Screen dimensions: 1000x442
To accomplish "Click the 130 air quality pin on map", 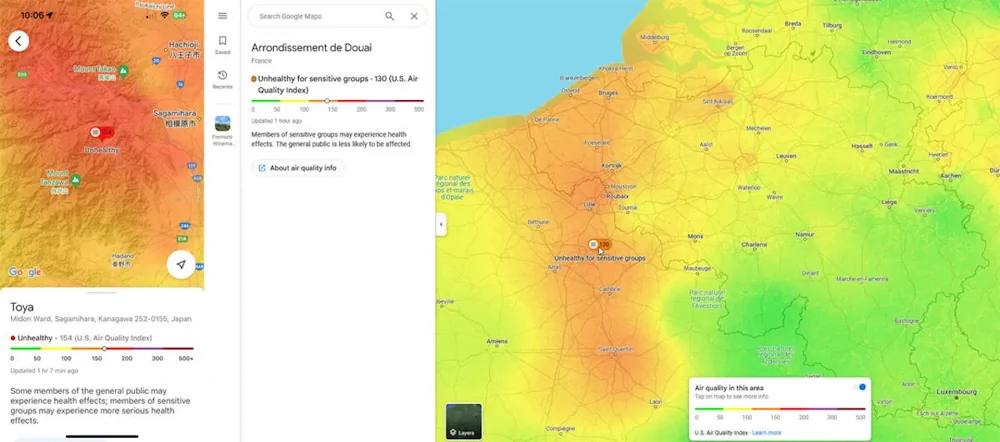I will (x=599, y=244).
